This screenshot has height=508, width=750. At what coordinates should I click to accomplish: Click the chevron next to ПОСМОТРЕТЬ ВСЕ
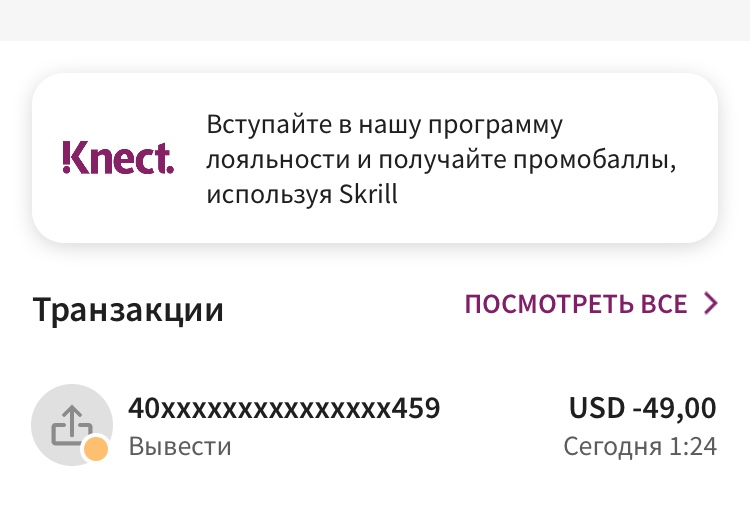tap(711, 304)
